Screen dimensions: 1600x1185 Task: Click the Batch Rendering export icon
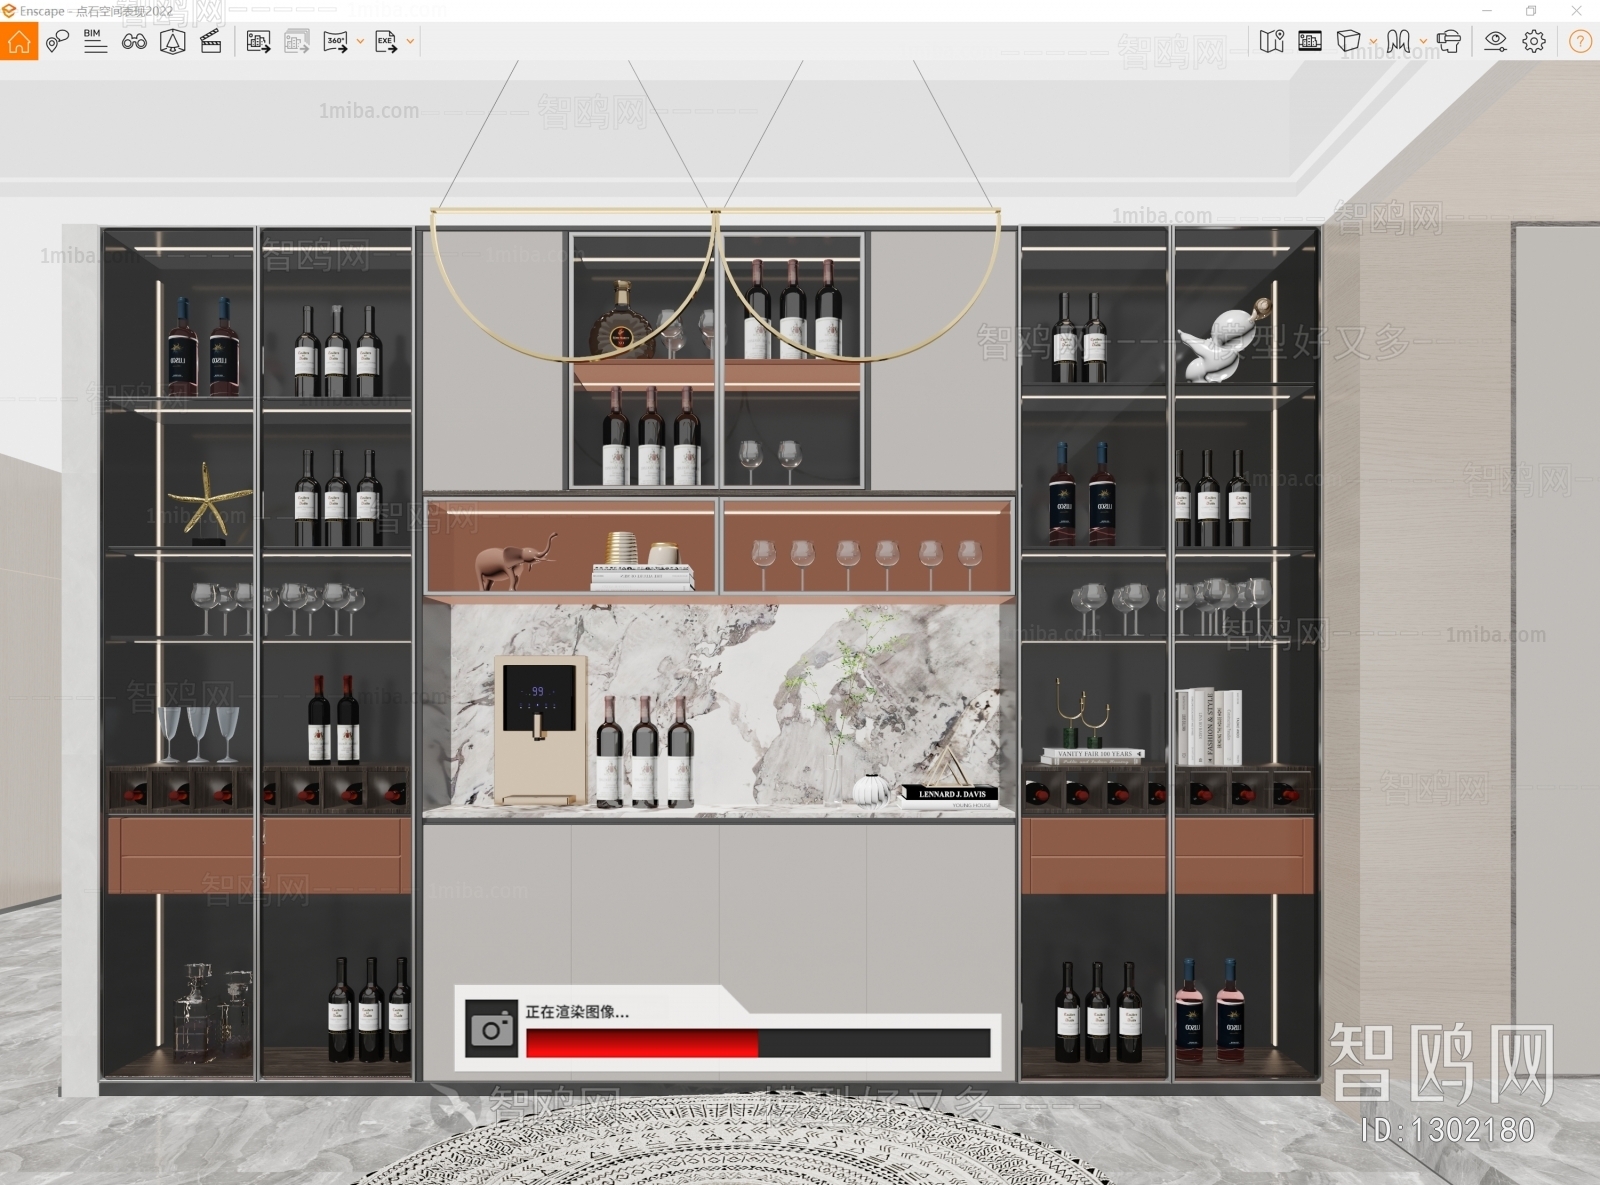(x=297, y=41)
